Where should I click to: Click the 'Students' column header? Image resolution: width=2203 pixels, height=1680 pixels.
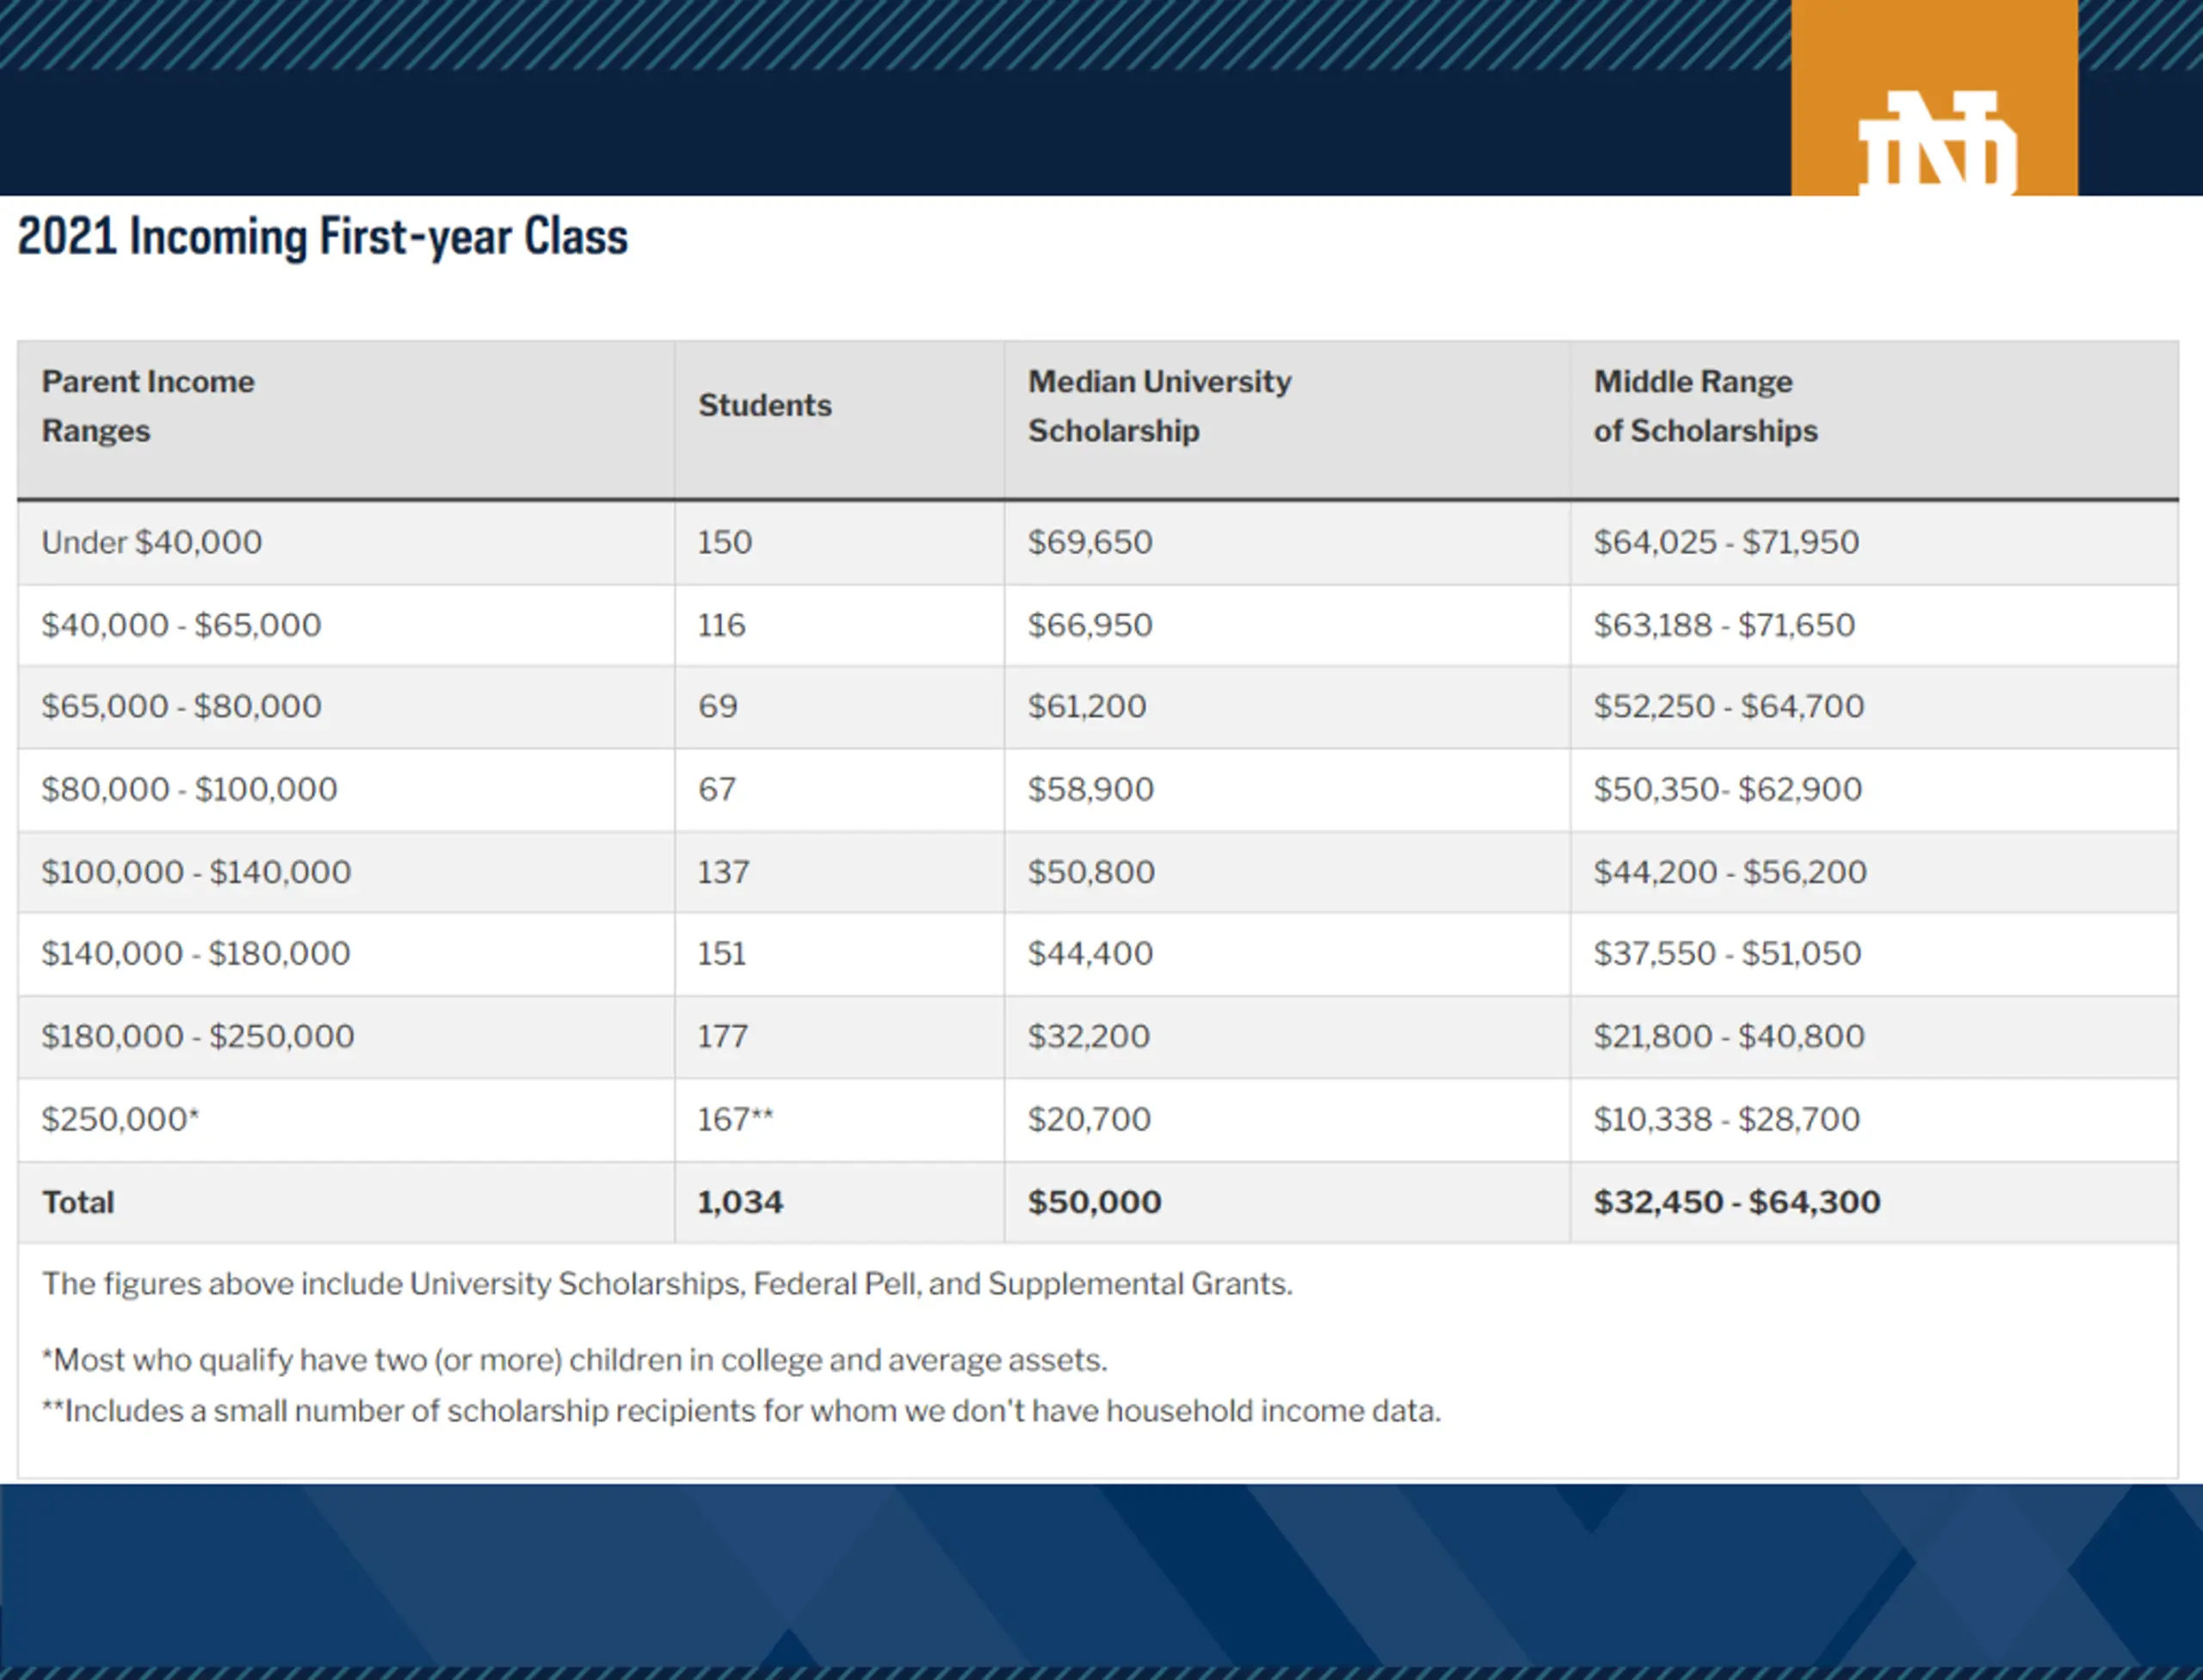click(x=765, y=406)
